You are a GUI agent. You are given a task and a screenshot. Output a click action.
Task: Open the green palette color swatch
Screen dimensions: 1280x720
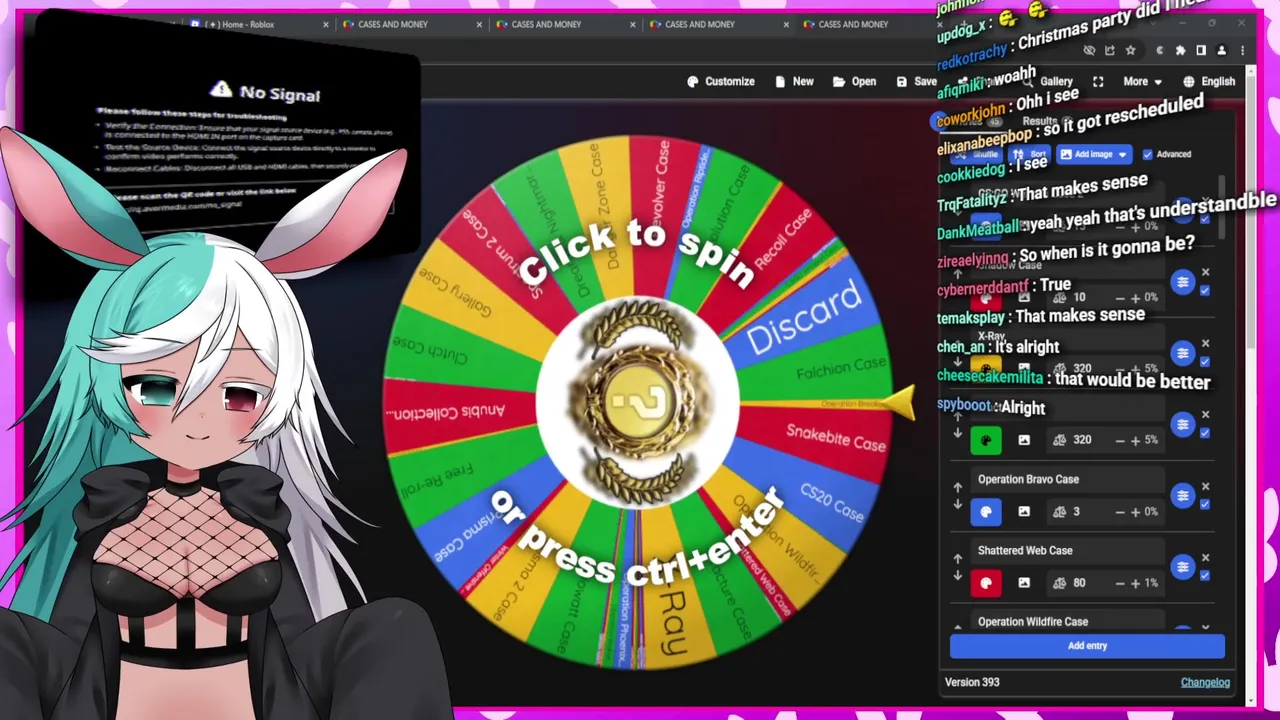(x=986, y=440)
